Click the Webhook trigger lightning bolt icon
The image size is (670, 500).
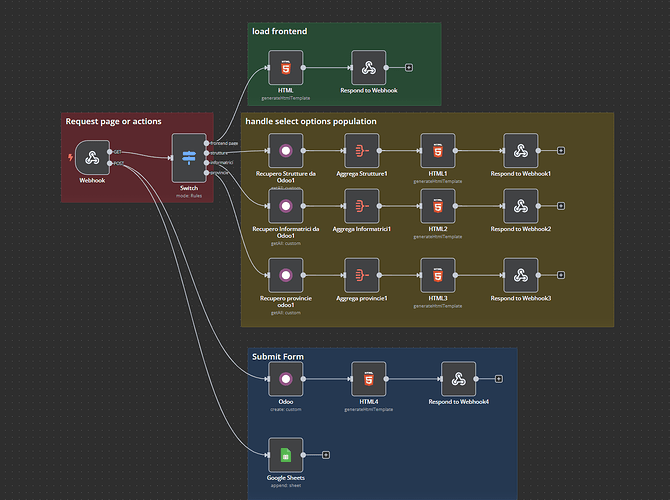pyautogui.click(x=71, y=157)
